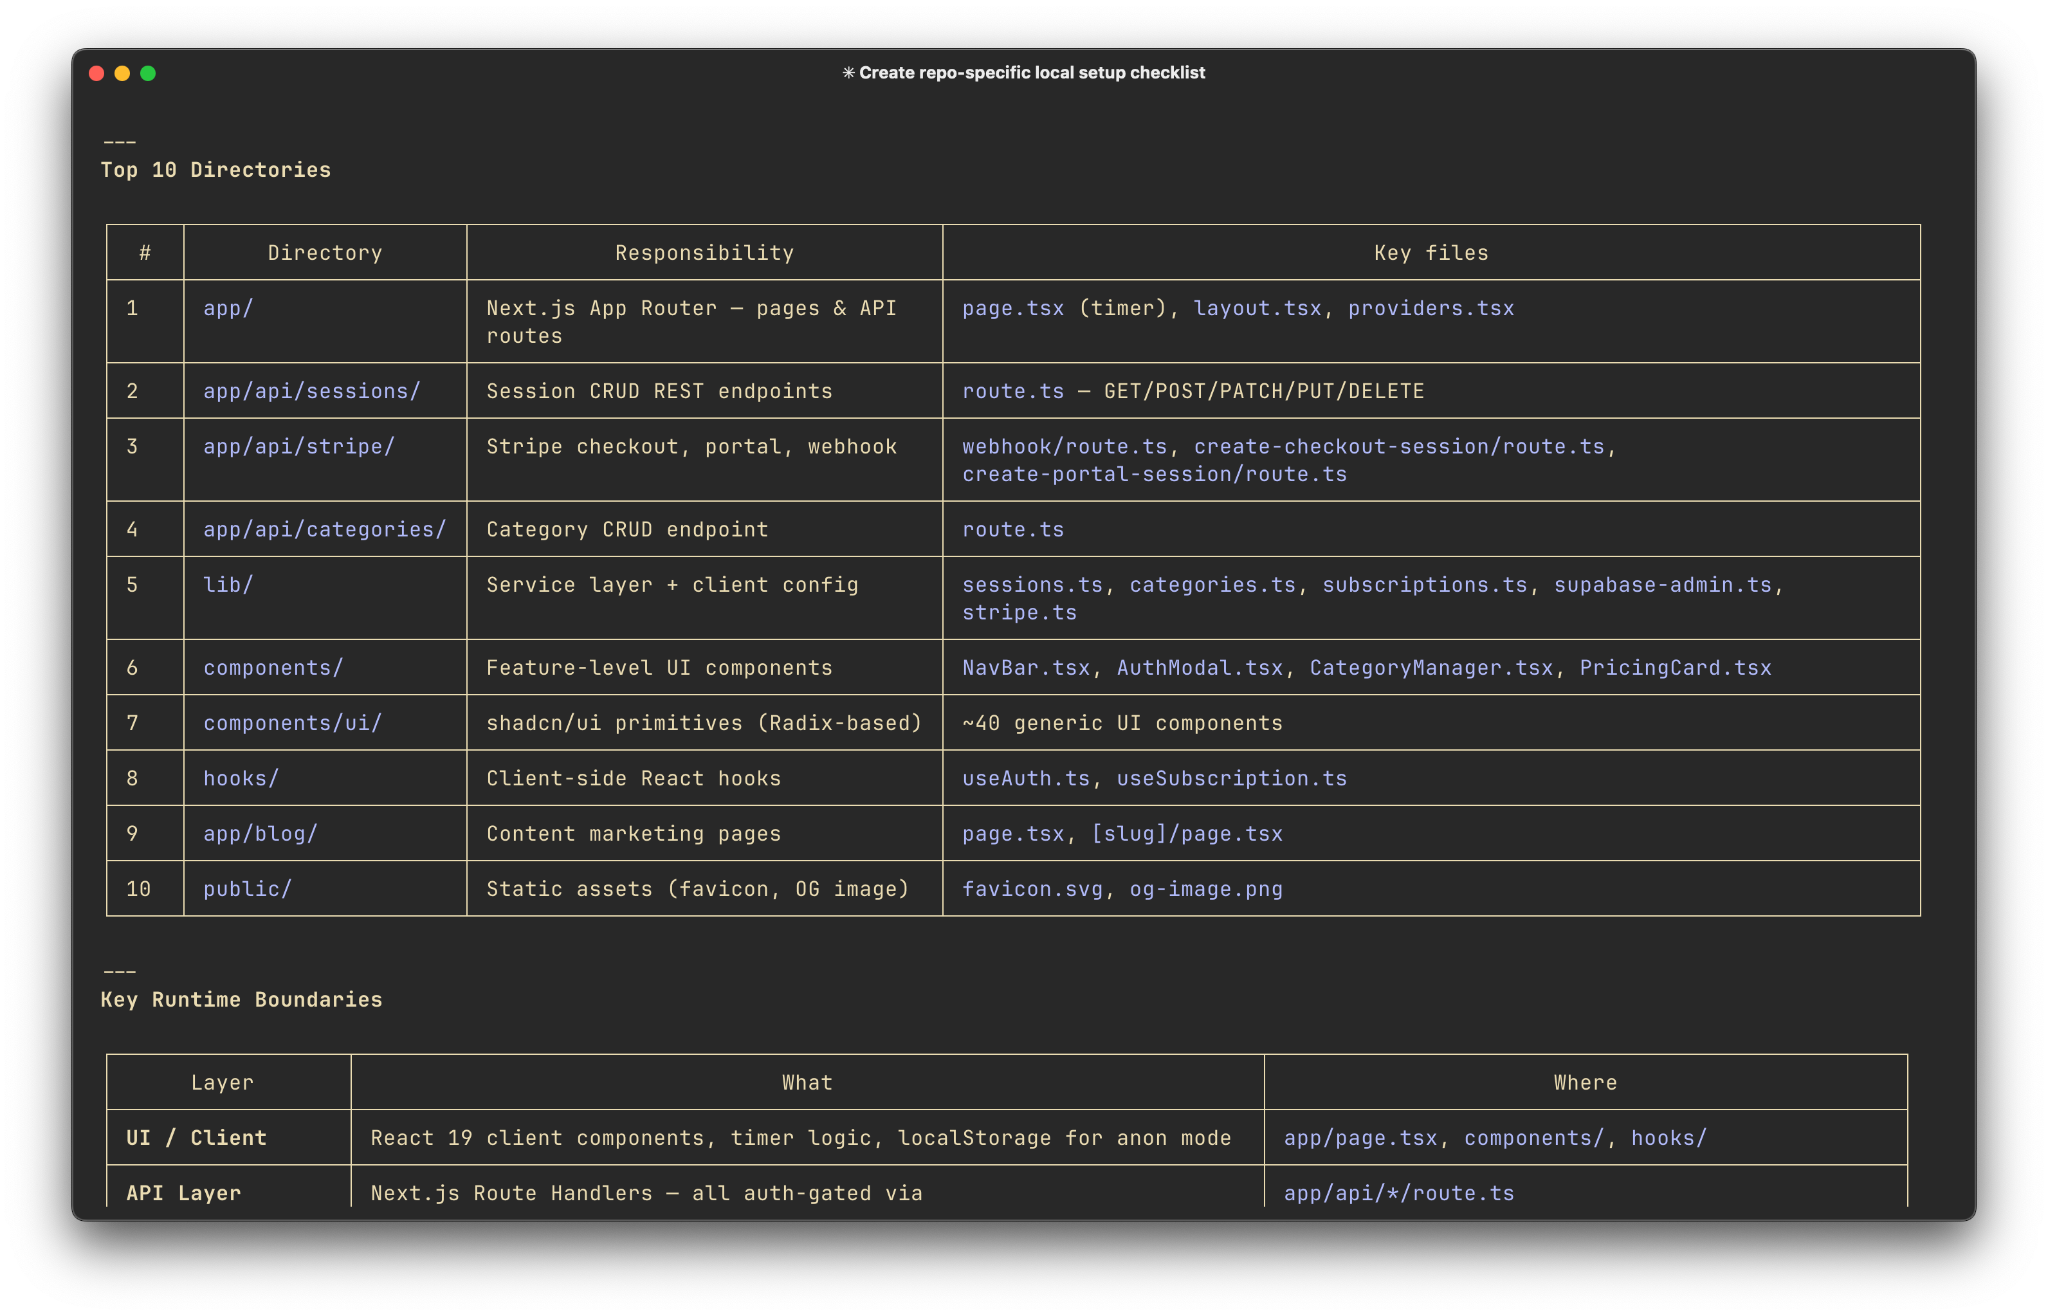Click 'NavBar.tsx' file name
The image size is (2048, 1316).
click(1026, 667)
